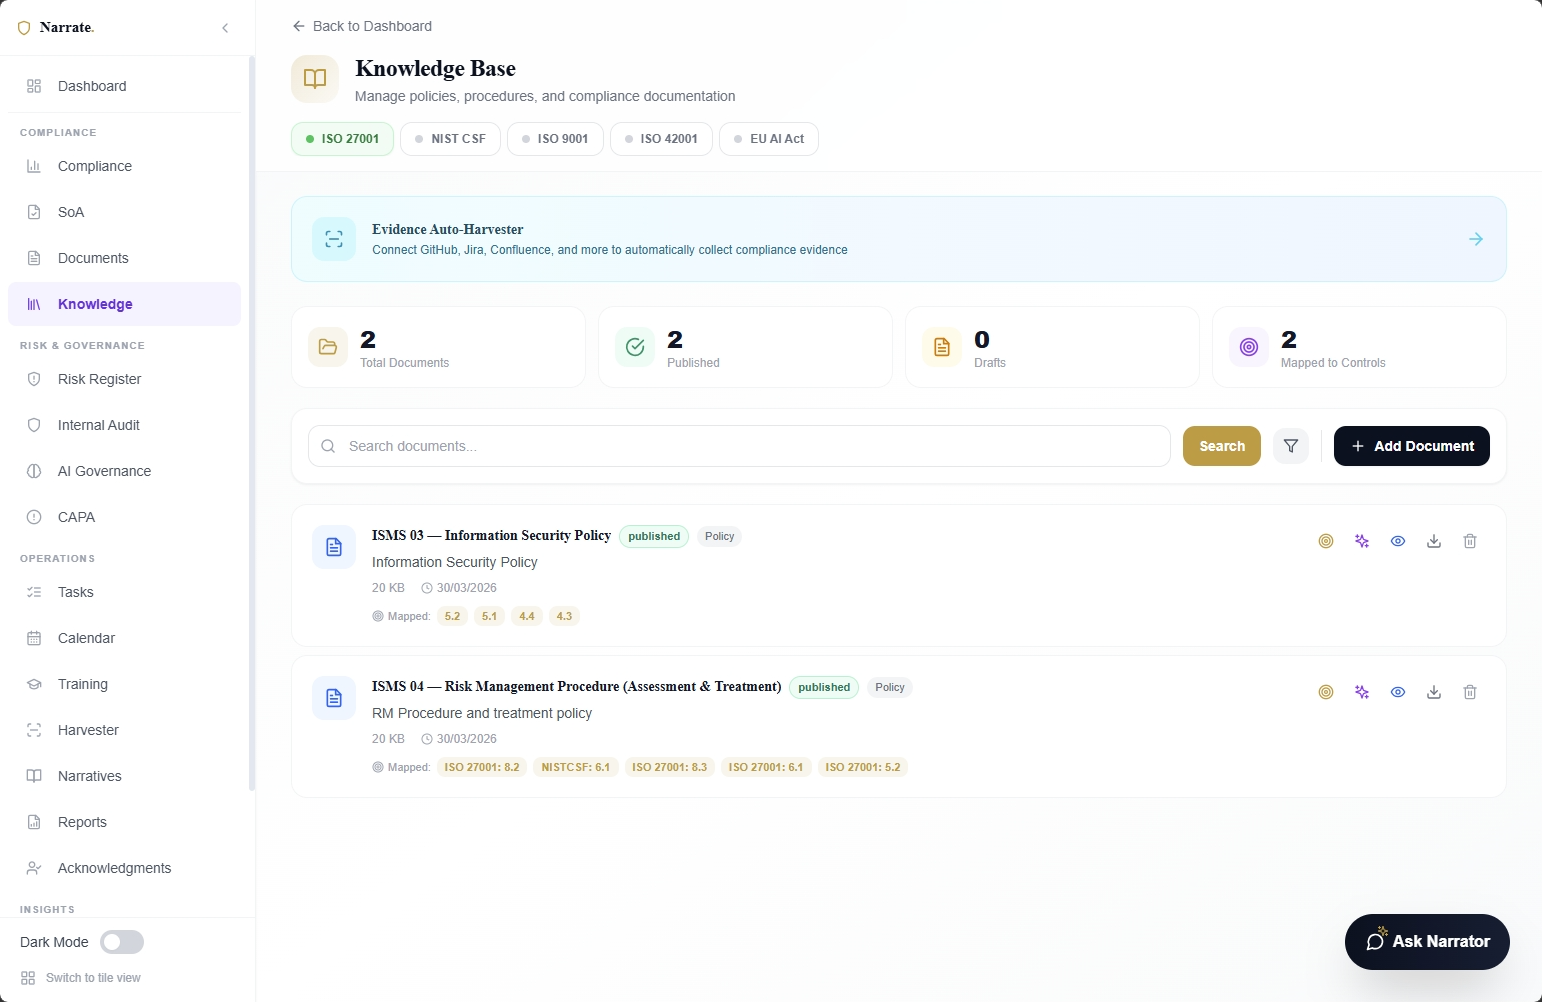The height and width of the screenshot is (1002, 1542).
Task: Collapse the sidebar with the chevron
Action: (x=225, y=28)
